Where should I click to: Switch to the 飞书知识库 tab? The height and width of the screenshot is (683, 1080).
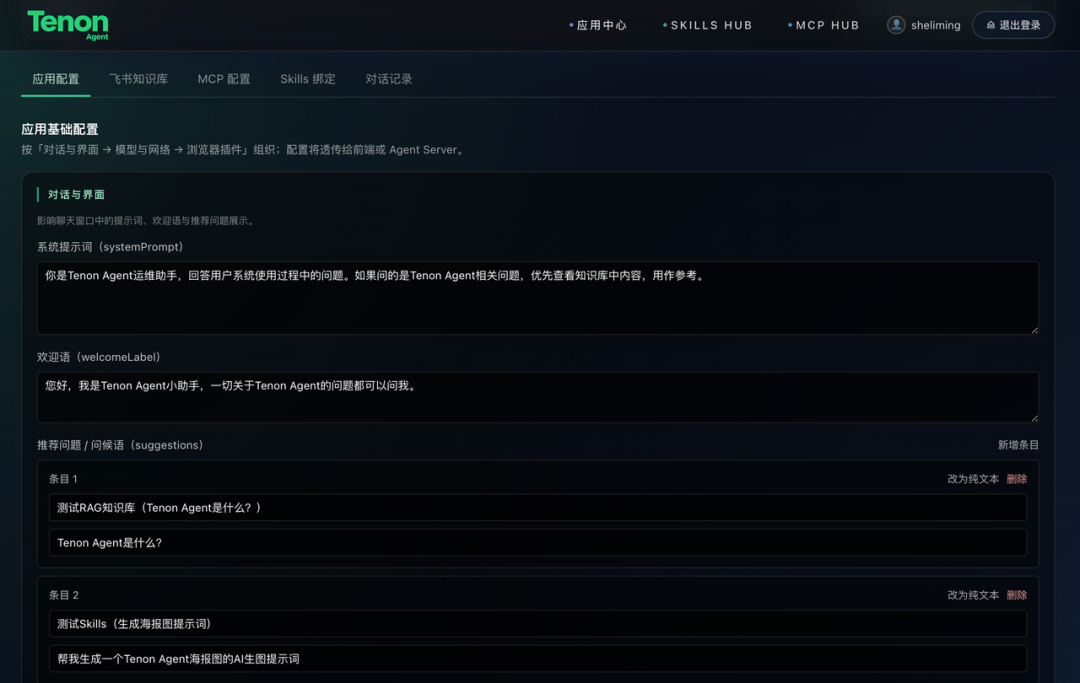point(138,79)
